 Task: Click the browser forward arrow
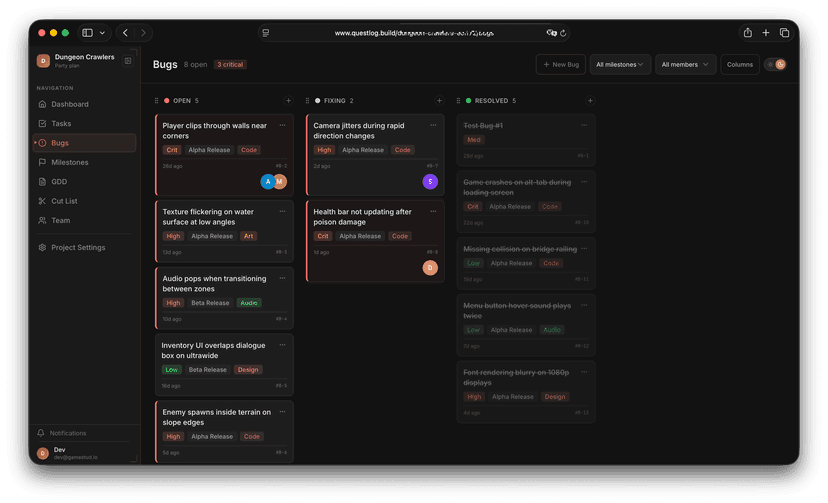tap(143, 33)
